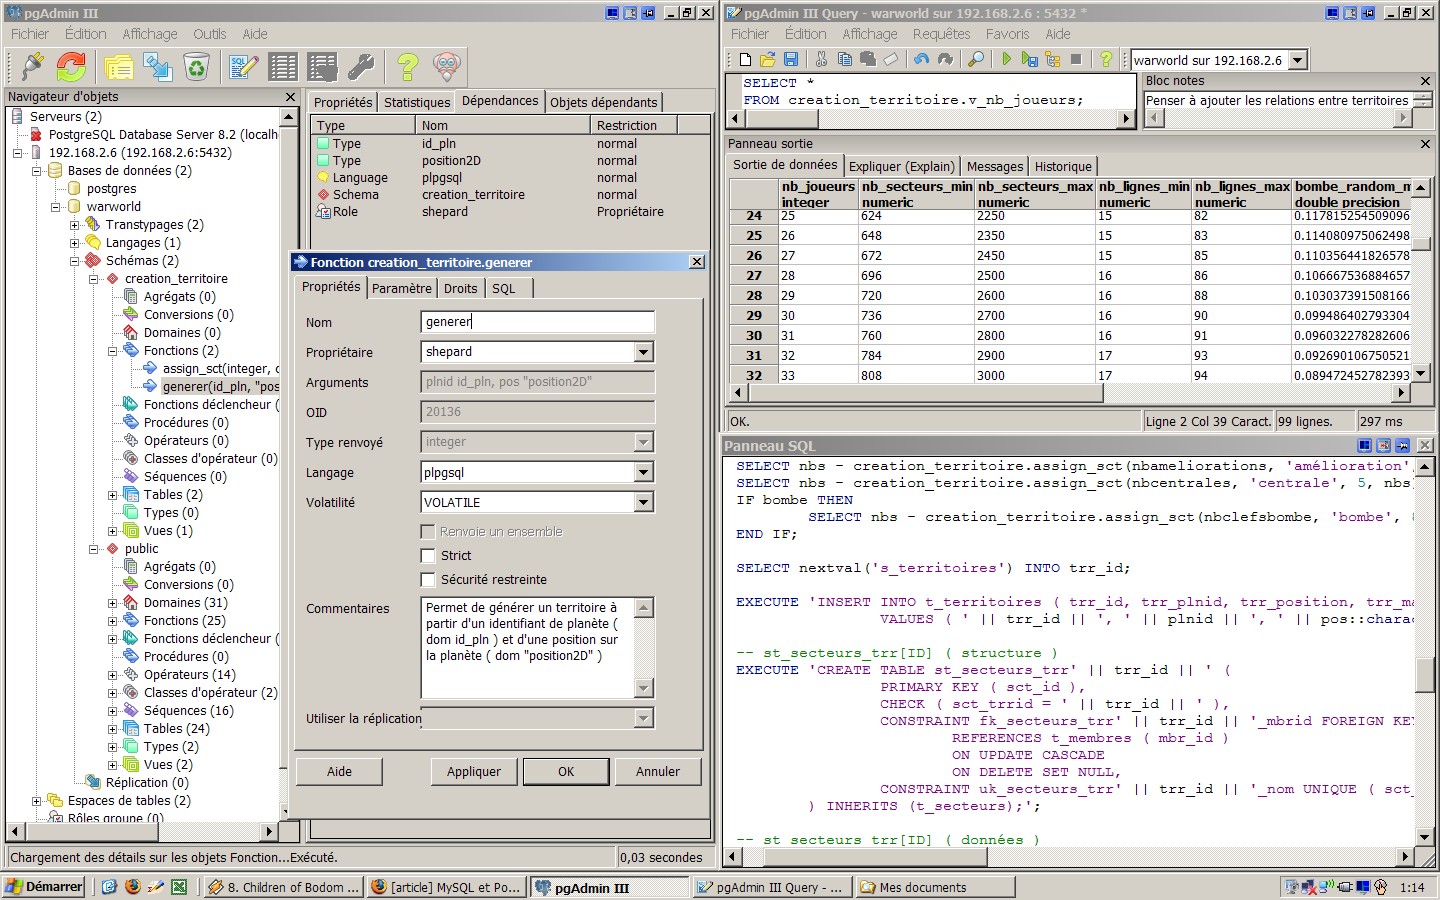1440x900 pixels.
Task: Expand the Tables (24) tree node
Action: pyautogui.click(x=113, y=729)
